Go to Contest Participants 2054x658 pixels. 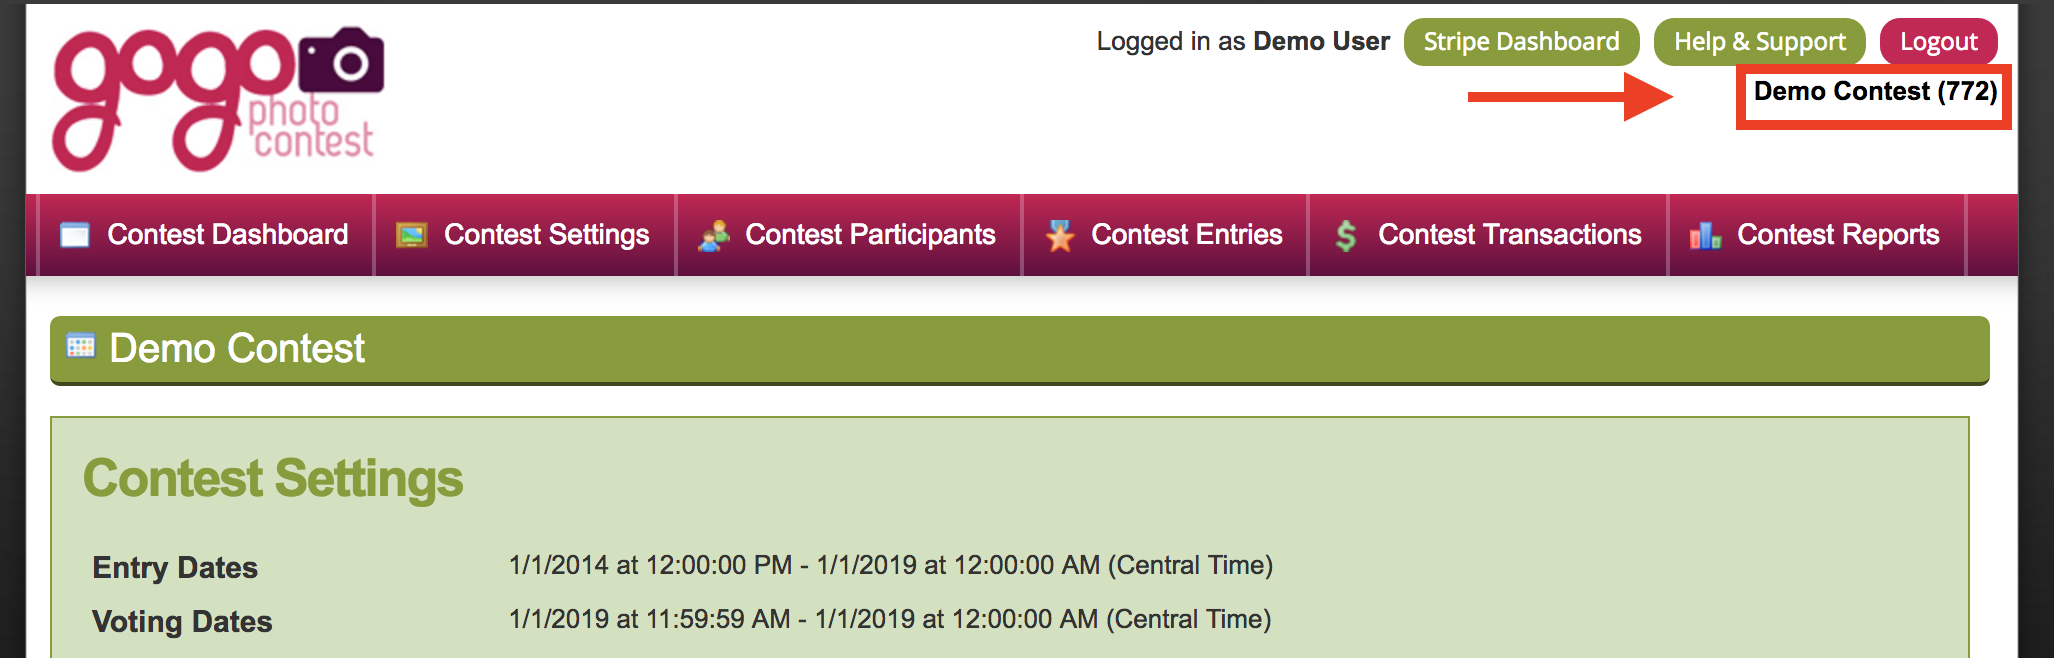849,235
